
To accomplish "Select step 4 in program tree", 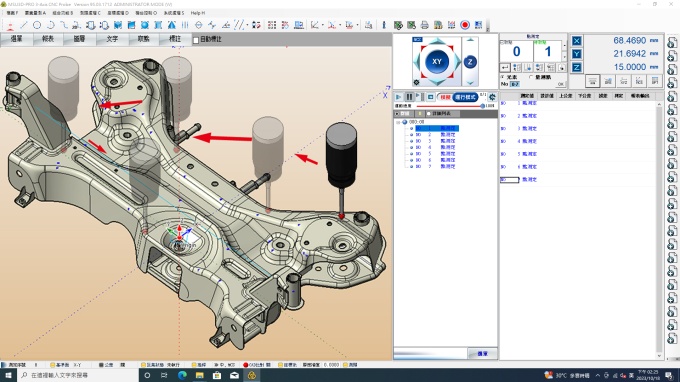I will (x=434, y=147).
